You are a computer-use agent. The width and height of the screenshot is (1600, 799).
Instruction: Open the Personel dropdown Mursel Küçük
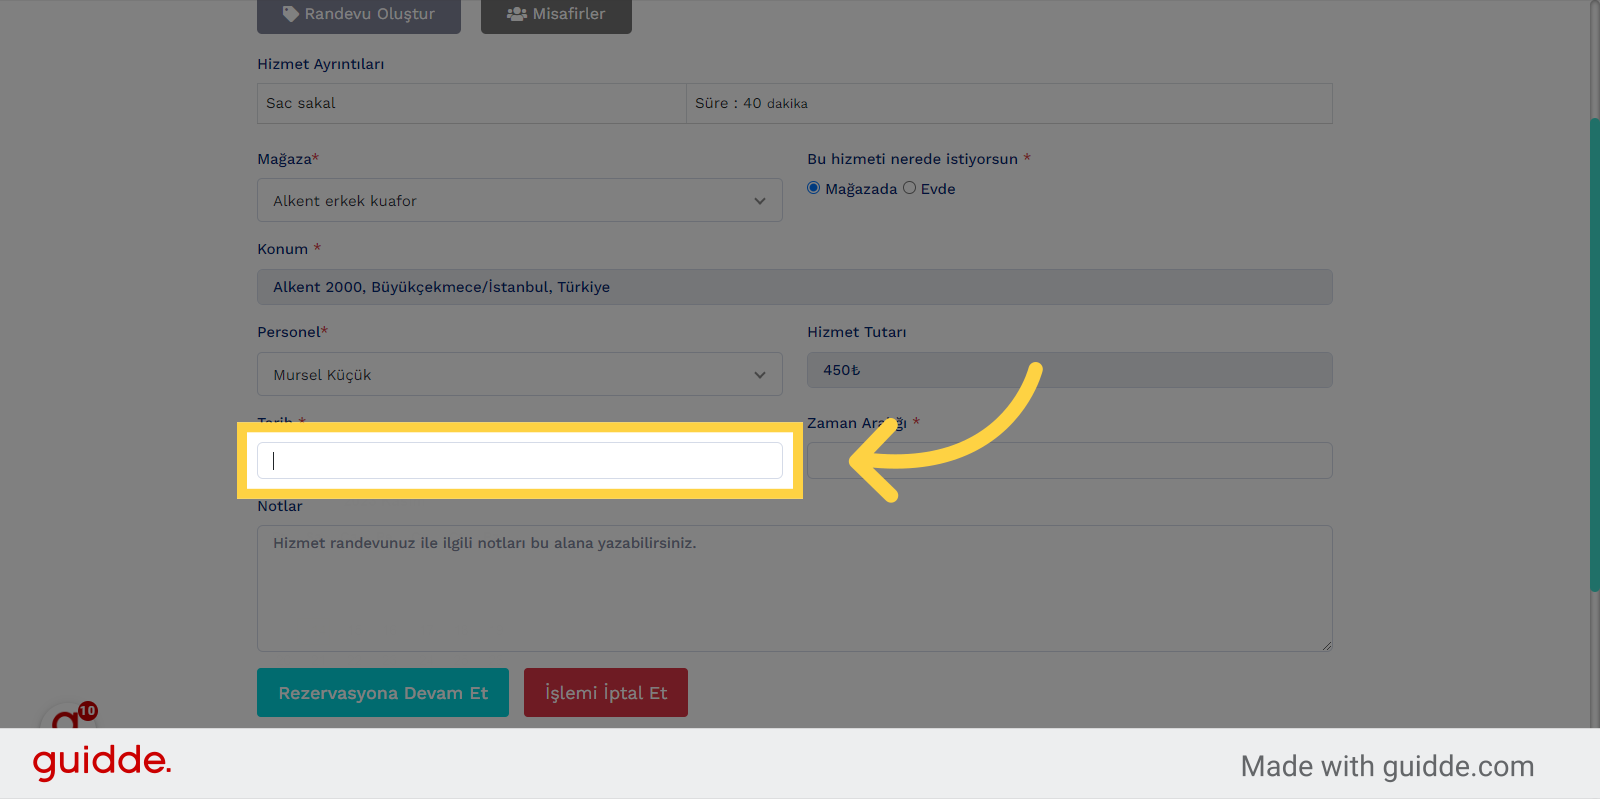coord(520,374)
